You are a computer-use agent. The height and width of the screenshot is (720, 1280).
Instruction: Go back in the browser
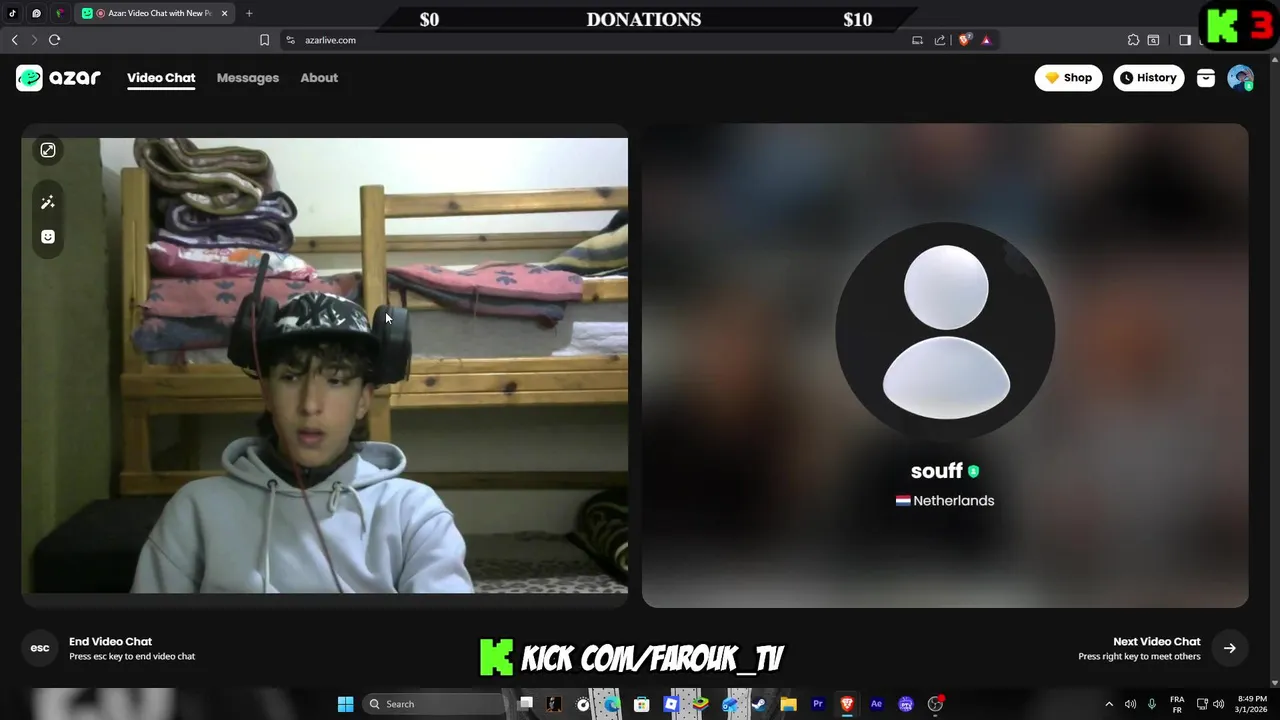coord(14,40)
